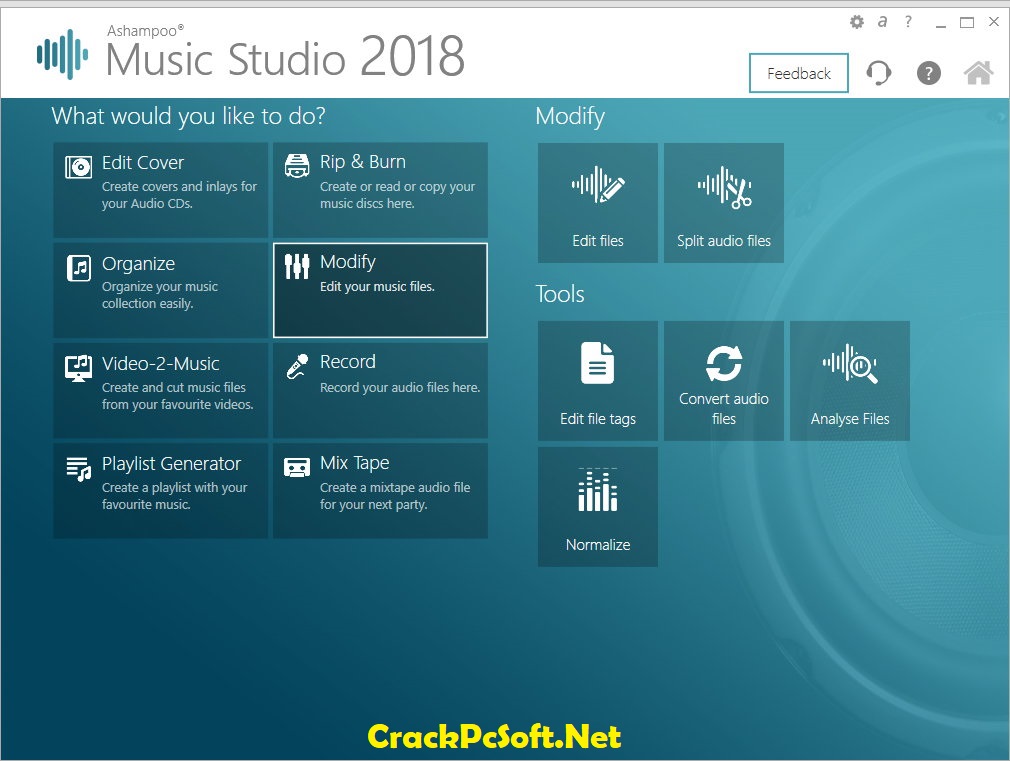Close the Music Studio window
The width and height of the screenshot is (1010, 761).
click(994, 22)
